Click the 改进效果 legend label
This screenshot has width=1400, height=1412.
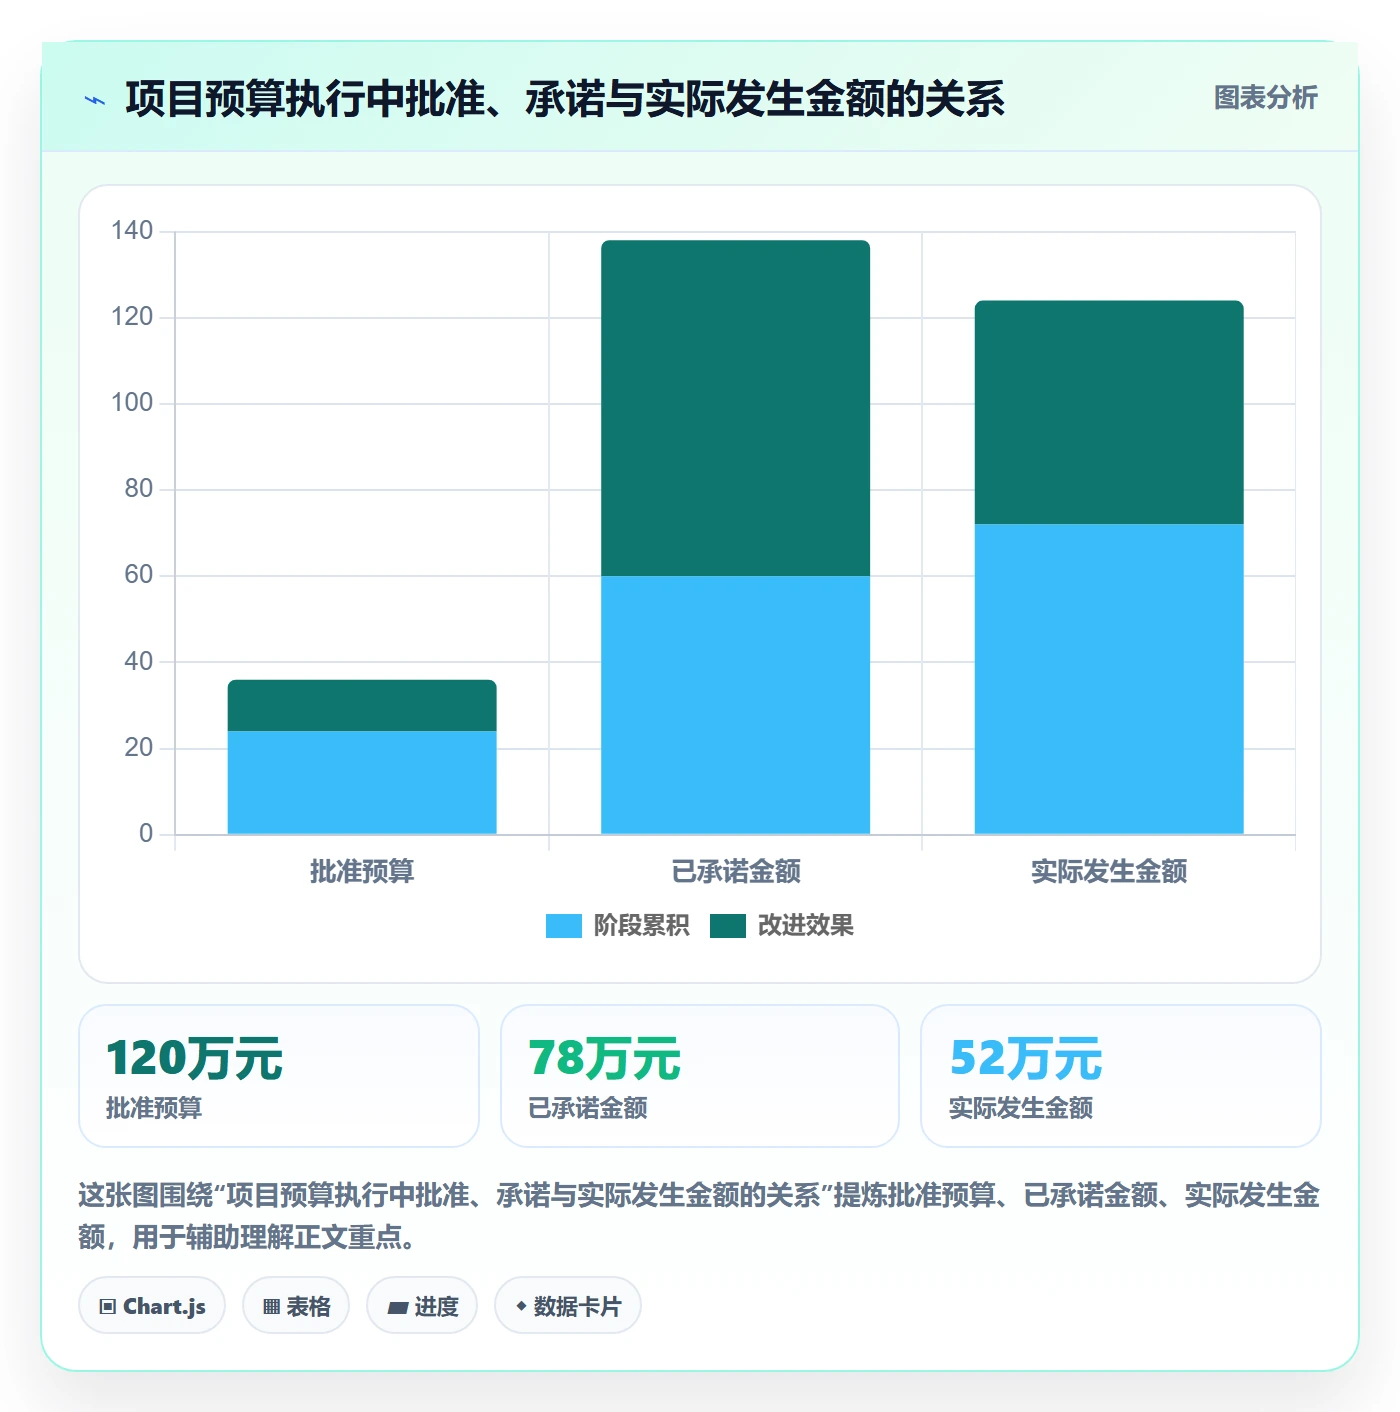tap(805, 926)
